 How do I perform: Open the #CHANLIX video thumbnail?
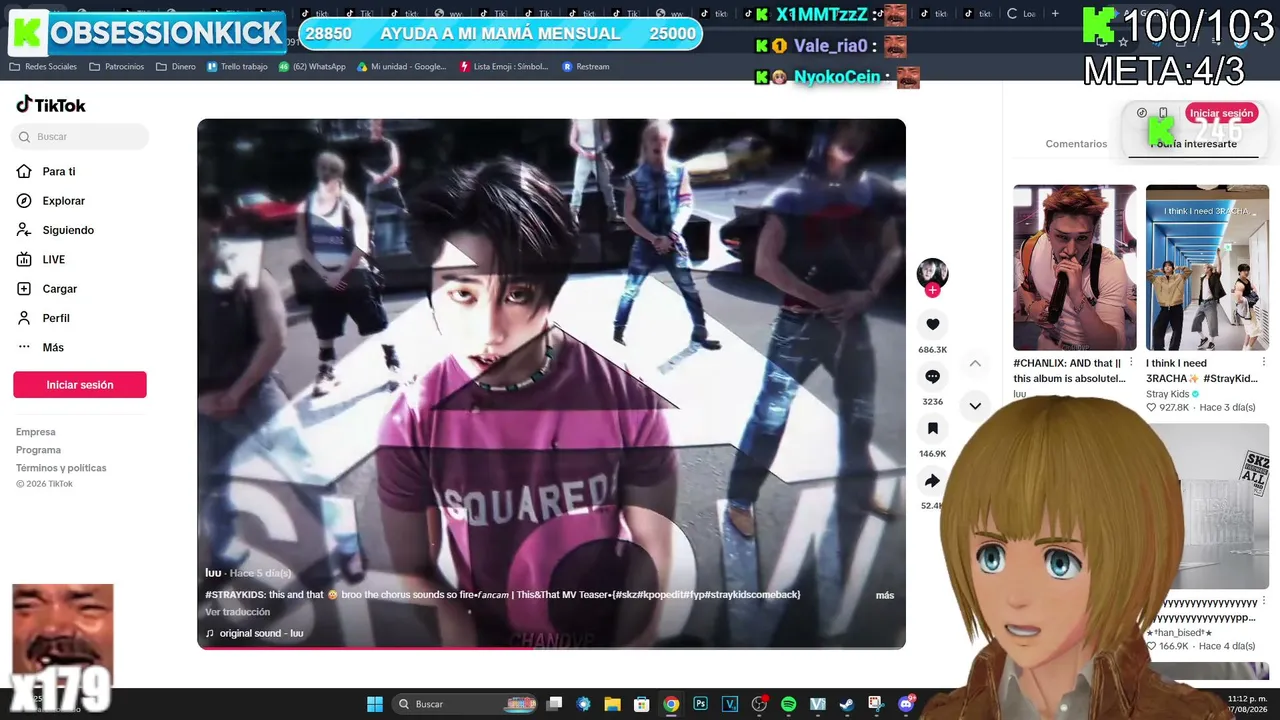click(1075, 267)
